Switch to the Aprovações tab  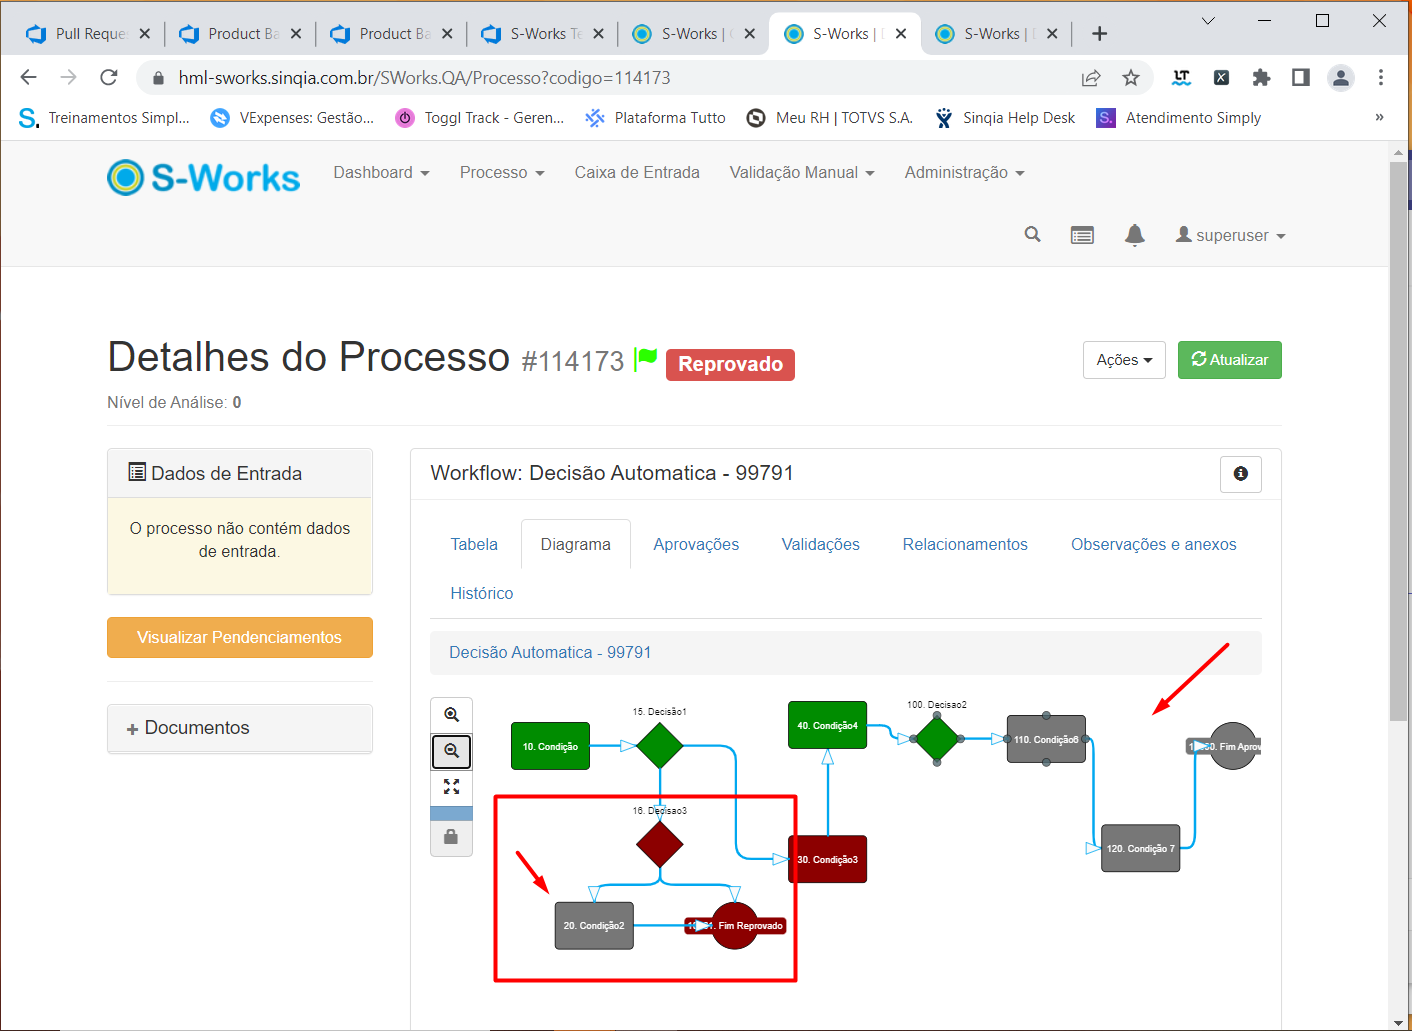pos(696,544)
